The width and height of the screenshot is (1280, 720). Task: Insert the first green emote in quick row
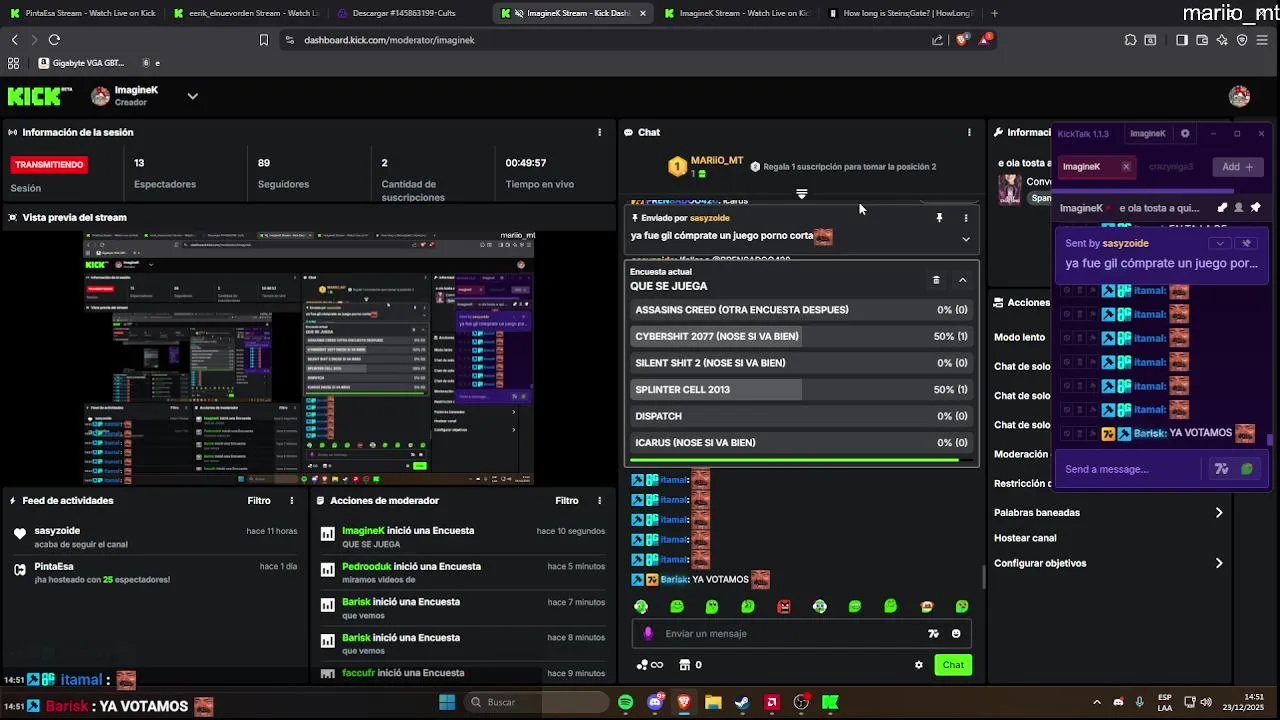point(641,606)
